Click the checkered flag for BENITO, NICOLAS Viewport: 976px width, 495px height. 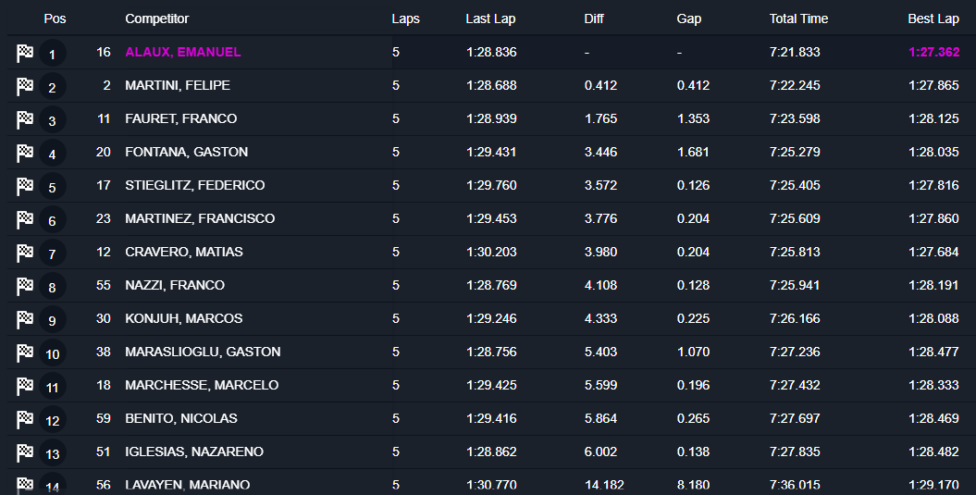tap(25, 420)
